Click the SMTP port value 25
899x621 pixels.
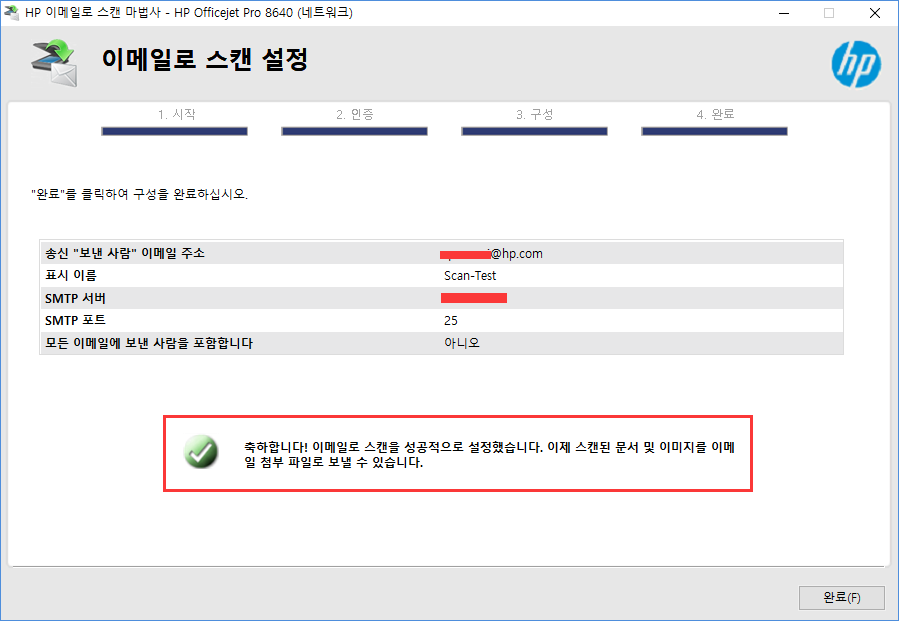point(451,321)
